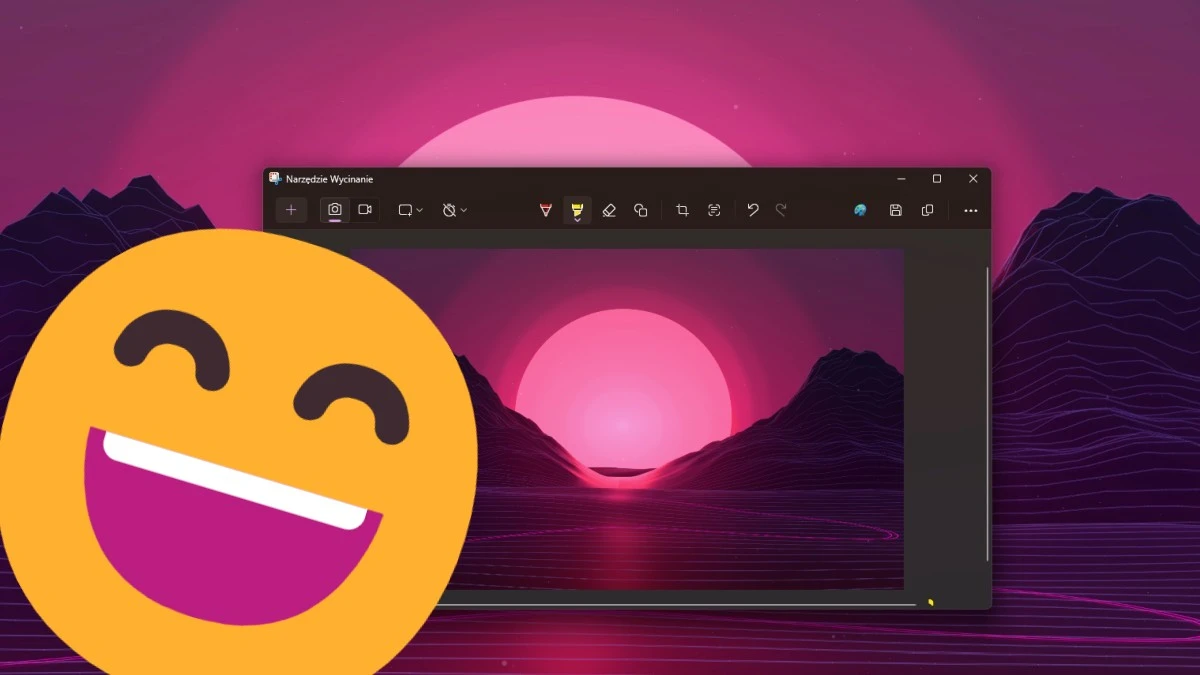Start a new snip with plus button
1200x675 pixels.
click(x=291, y=210)
